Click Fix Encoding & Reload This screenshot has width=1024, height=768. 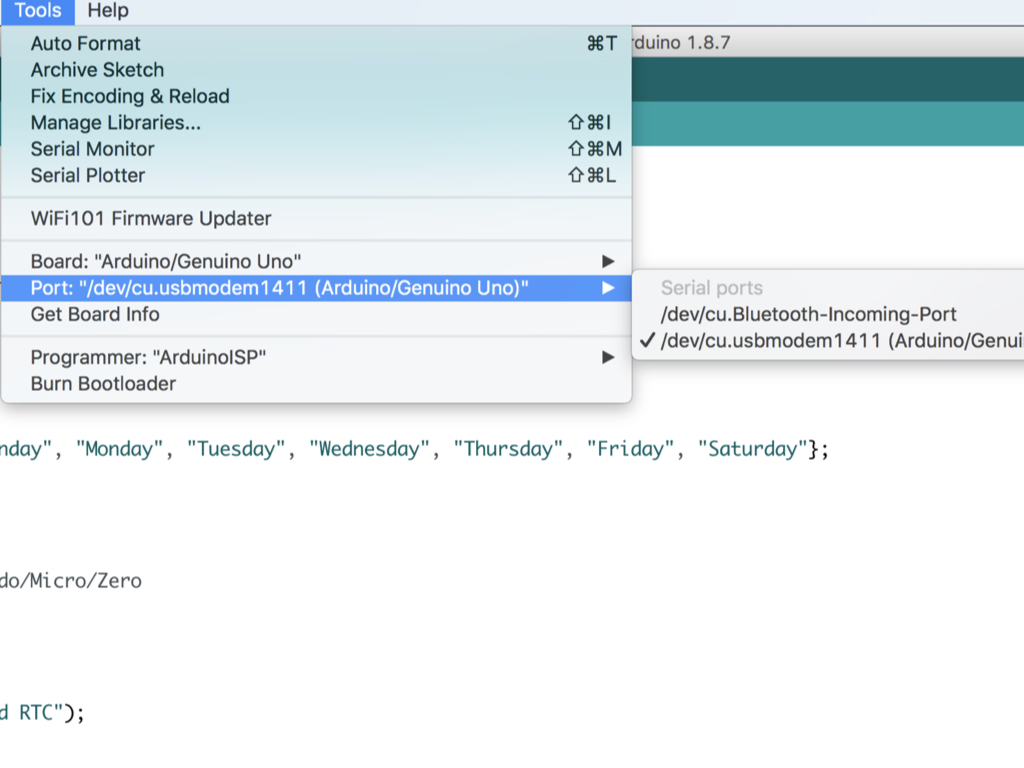pyautogui.click(x=316, y=96)
